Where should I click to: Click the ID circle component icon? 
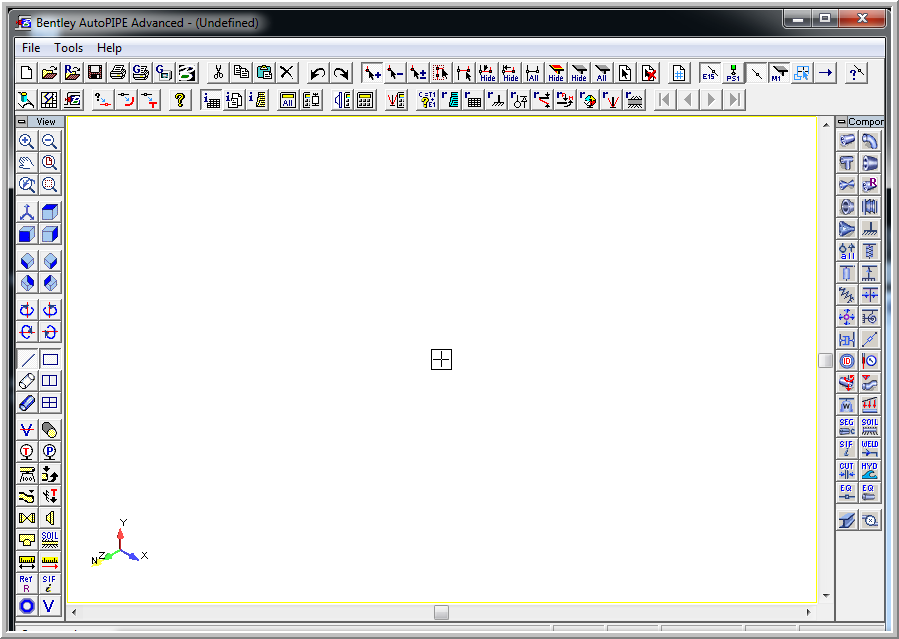coord(847,360)
